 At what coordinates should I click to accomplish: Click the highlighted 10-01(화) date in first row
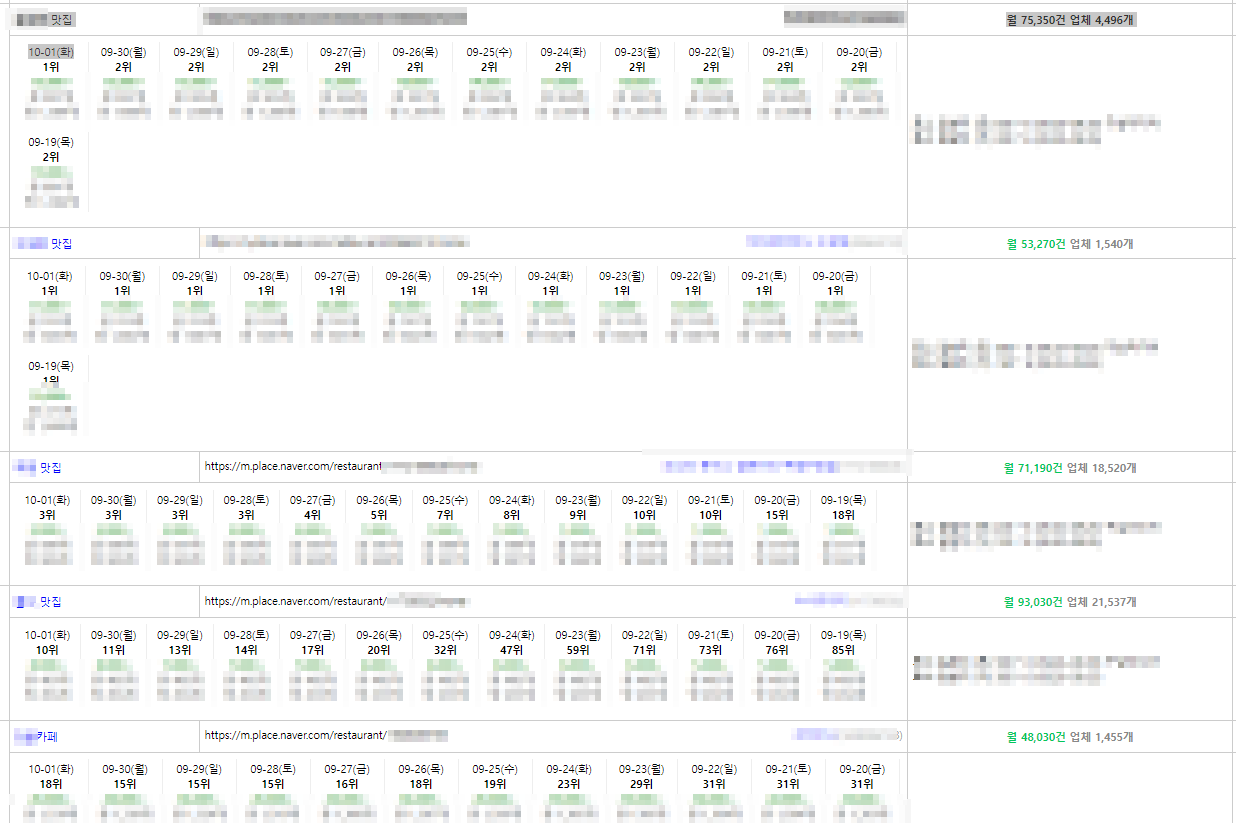coord(49,52)
